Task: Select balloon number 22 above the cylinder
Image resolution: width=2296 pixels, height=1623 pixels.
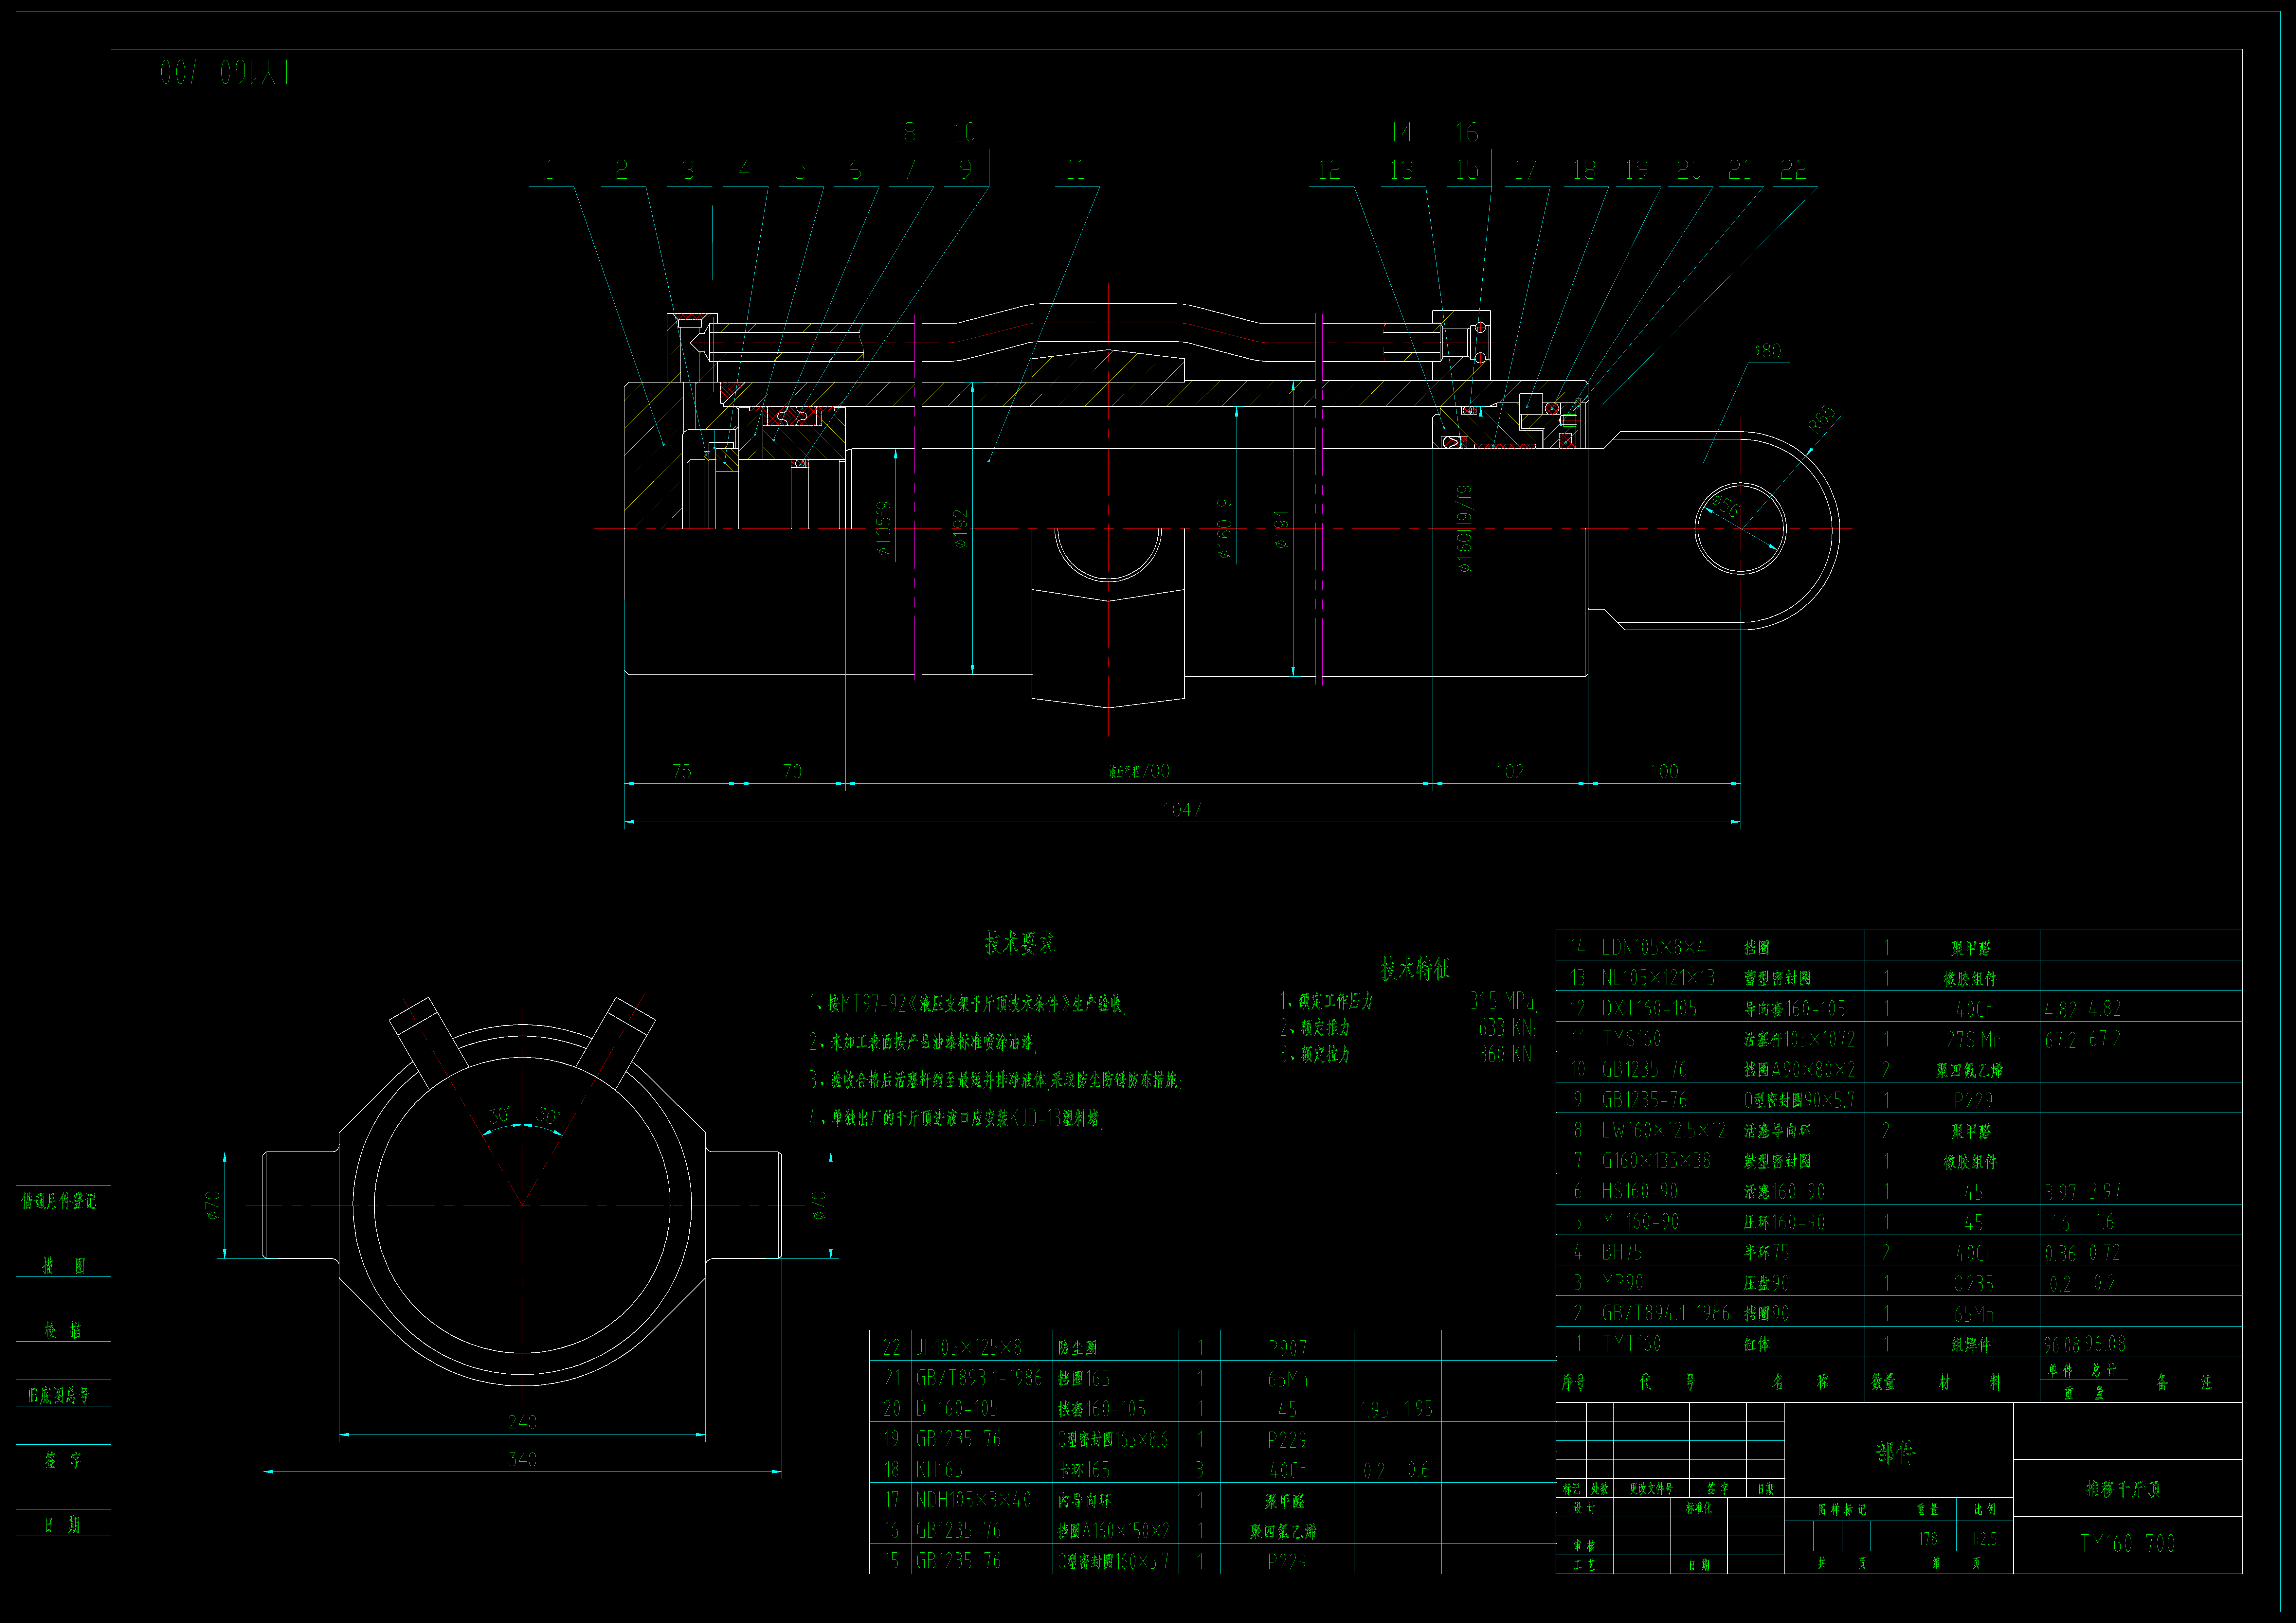Action: tap(1794, 170)
